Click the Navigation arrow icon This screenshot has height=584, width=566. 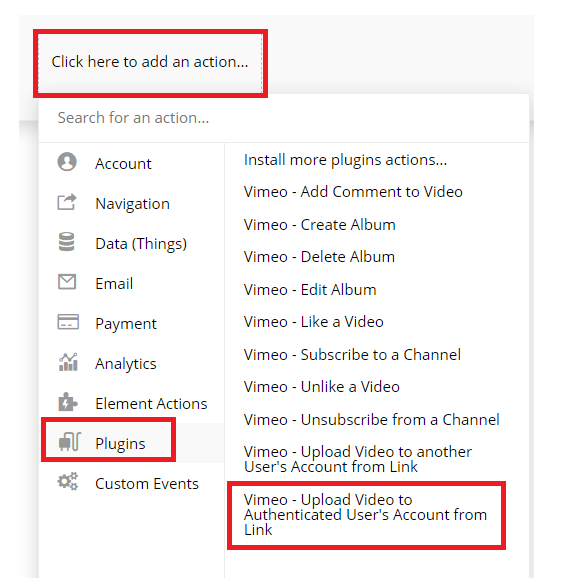click(67, 202)
